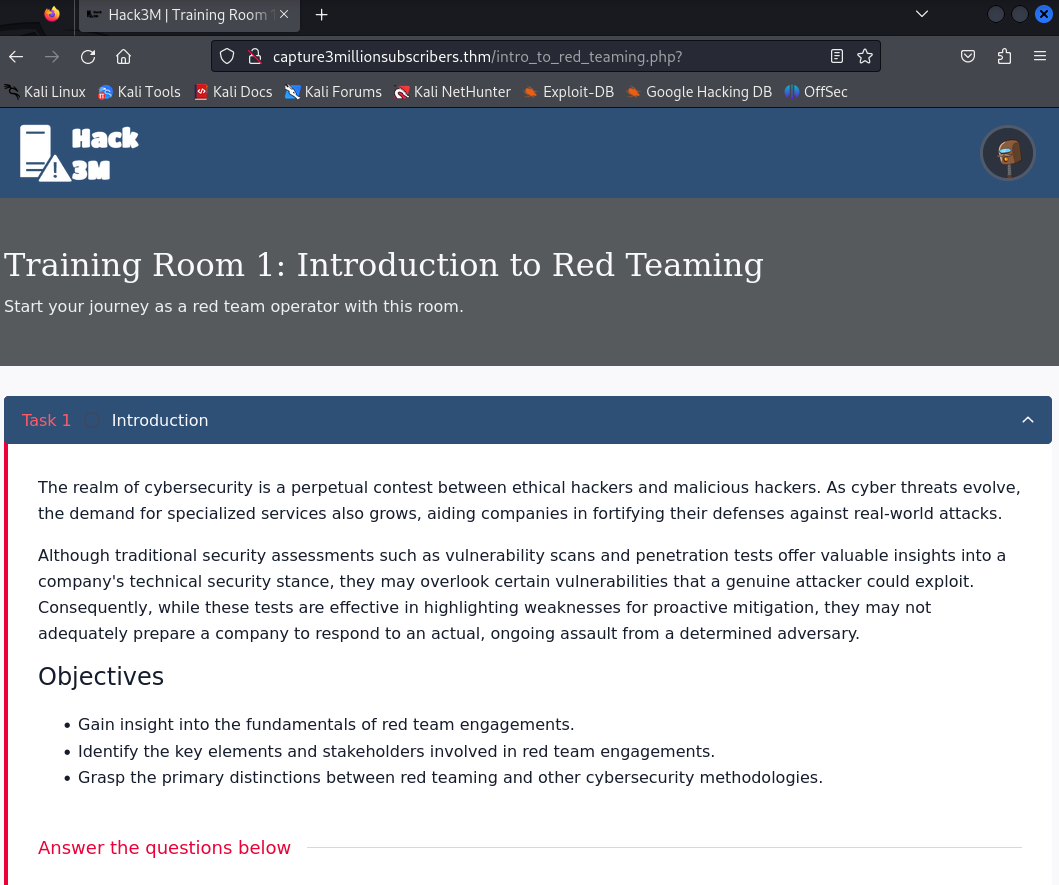This screenshot has width=1059, height=885.
Task: Open the Firefox extensions menu
Action: [x=1004, y=57]
